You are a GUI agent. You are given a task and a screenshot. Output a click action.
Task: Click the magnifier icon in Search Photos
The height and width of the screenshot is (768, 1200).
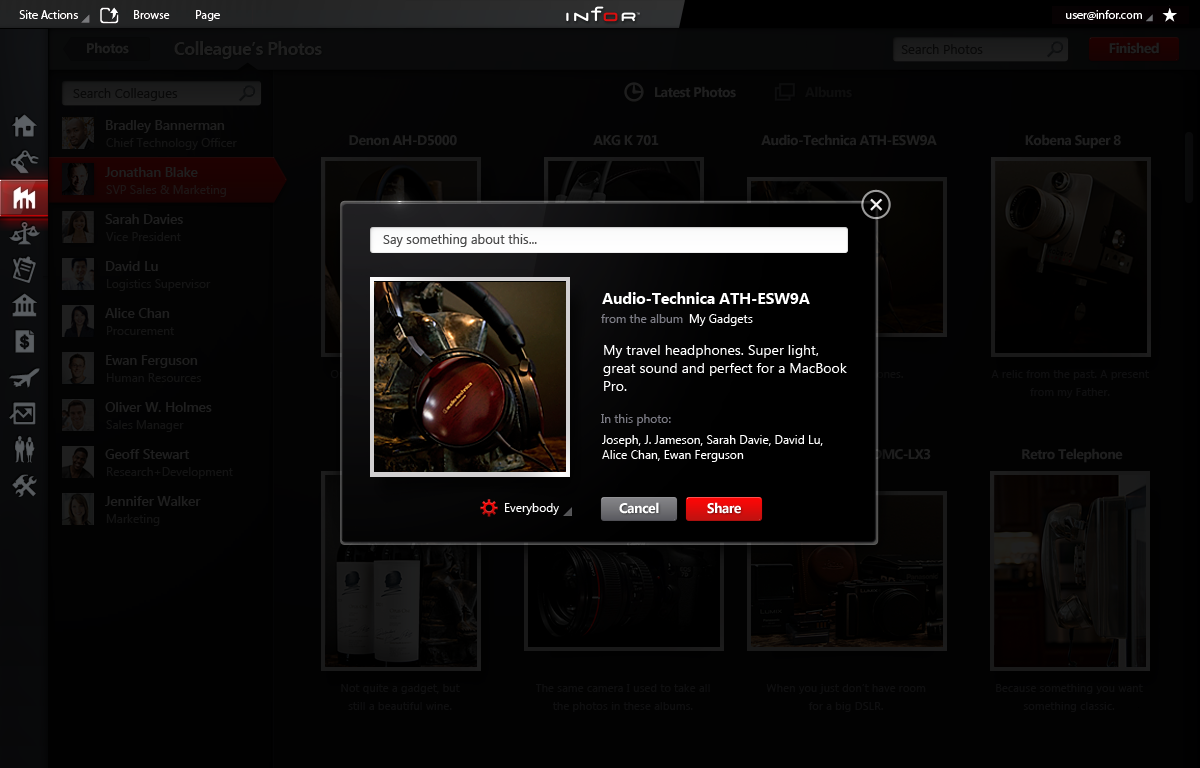click(1055, 49)
